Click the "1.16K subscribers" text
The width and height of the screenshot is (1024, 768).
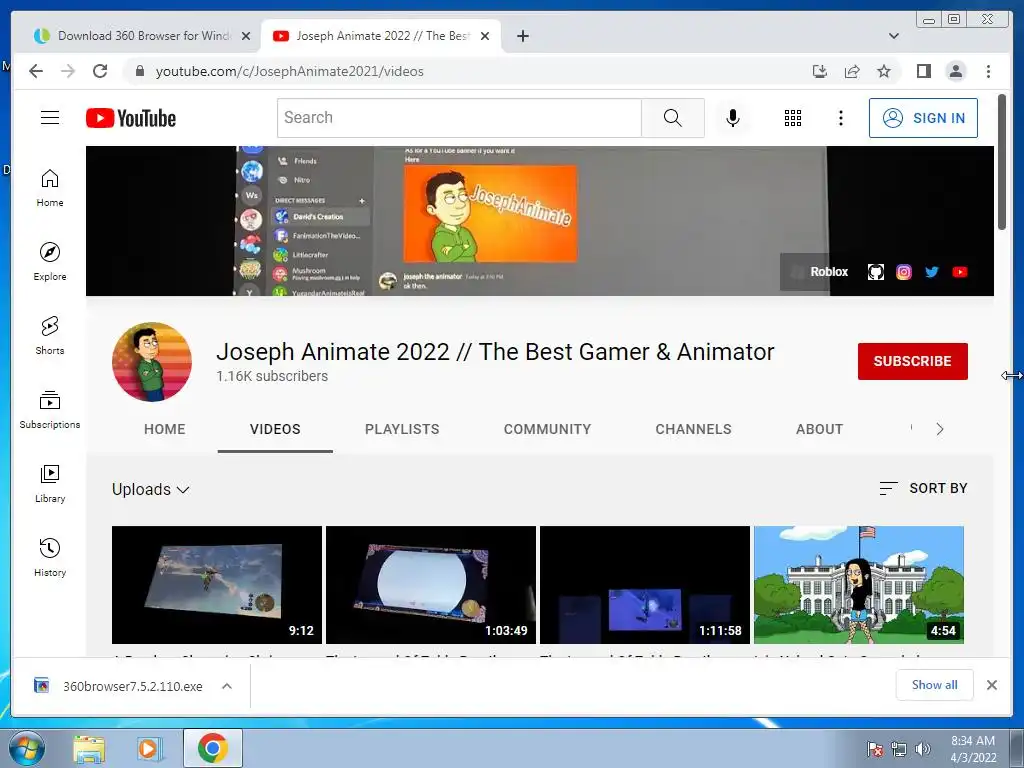[272, 376]
